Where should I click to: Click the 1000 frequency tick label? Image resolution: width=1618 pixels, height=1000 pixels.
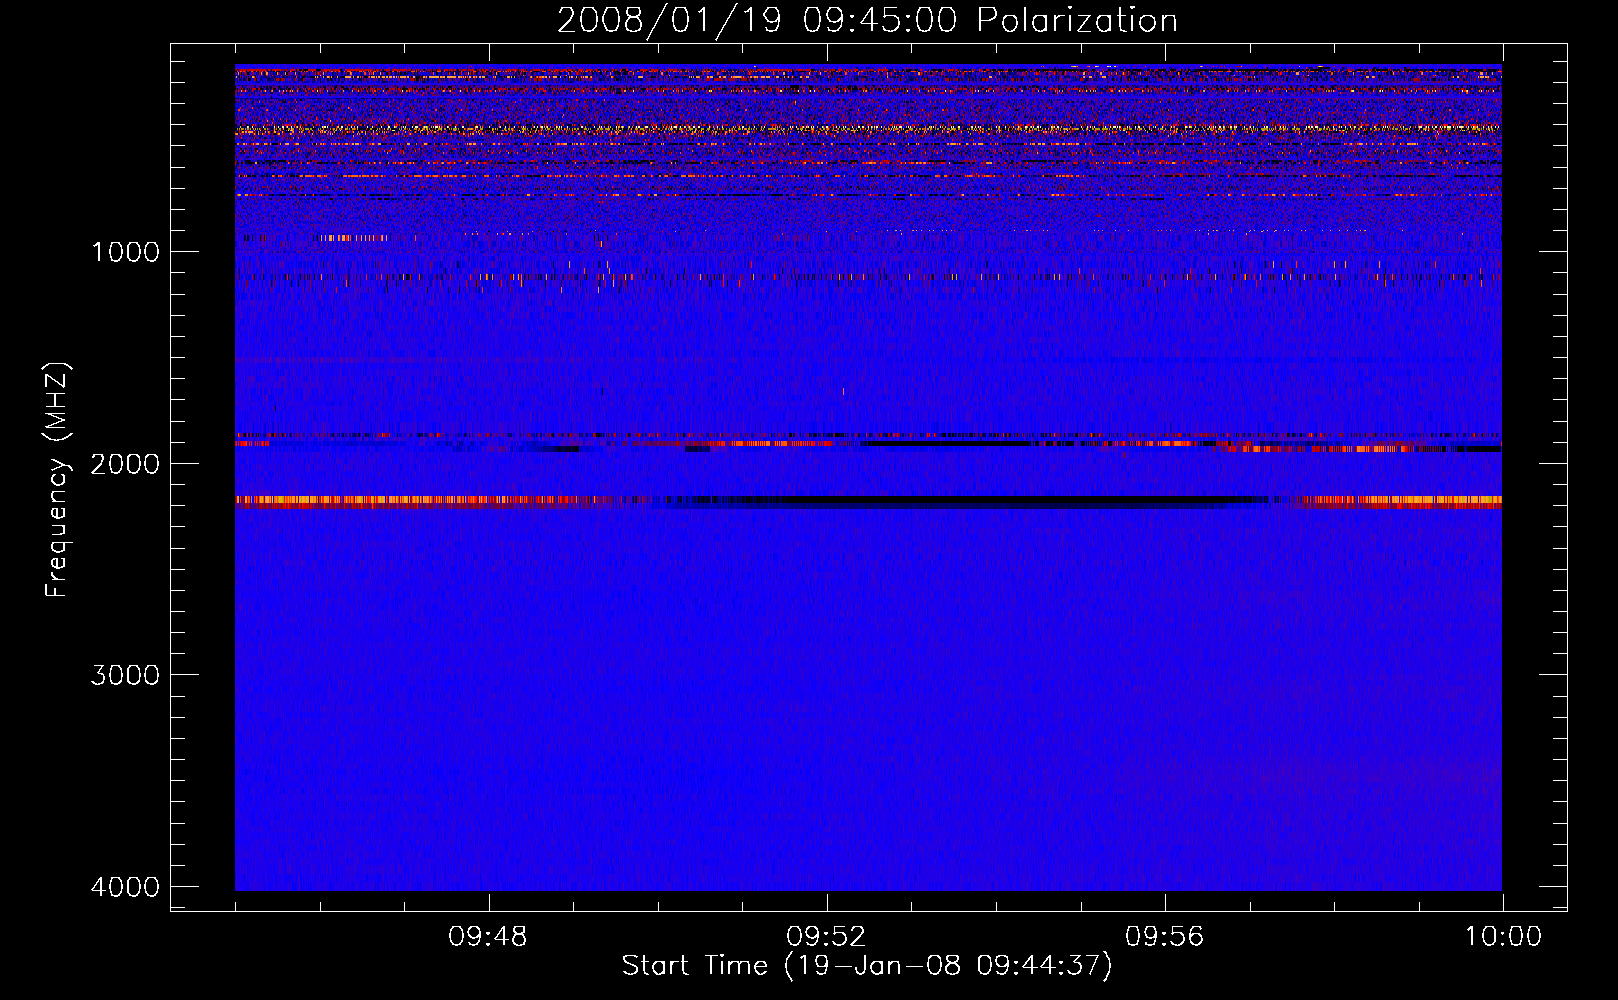click(x=125, y=251)
